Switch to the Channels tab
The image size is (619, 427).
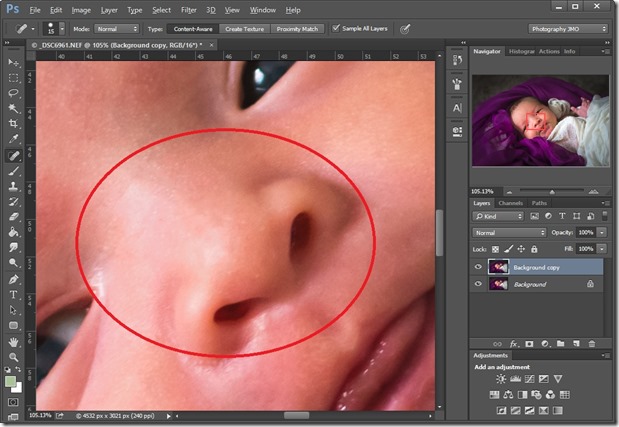[x=510, y=203]
